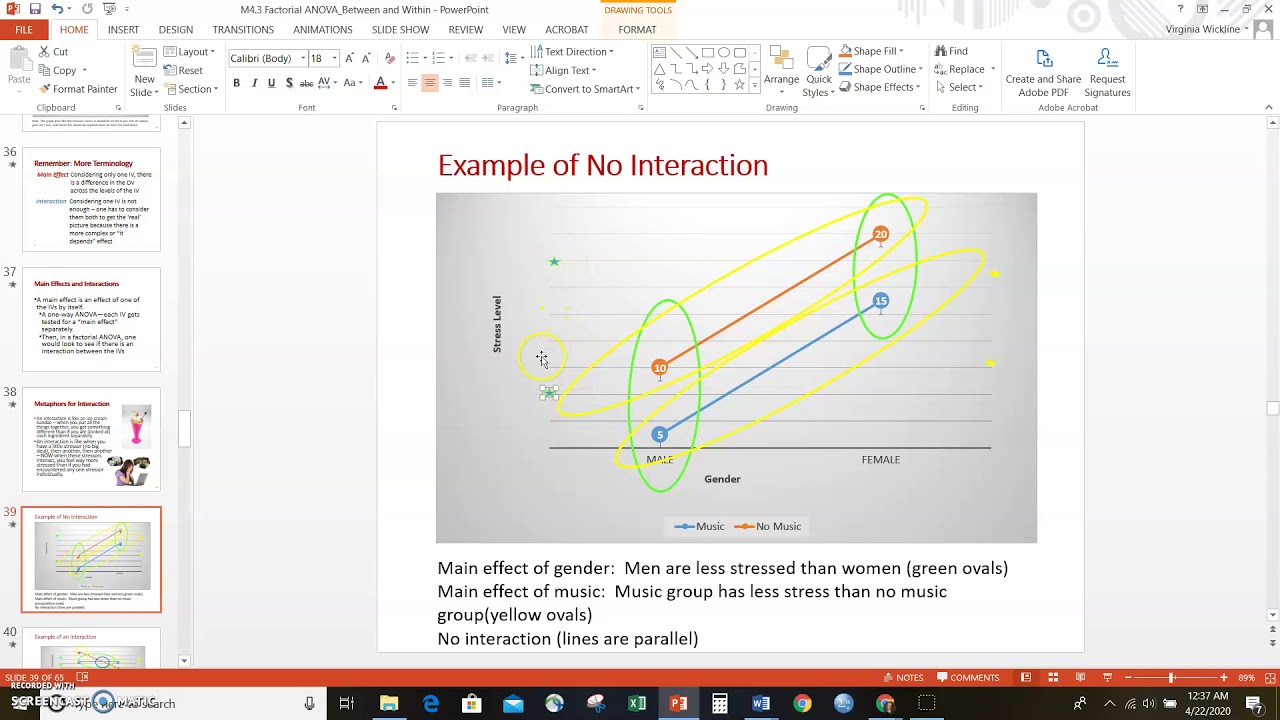Viewport: 1280px width, 720px height.
Task: Switch to the ANIMATIONS tab
Action: tap(323, 30)
